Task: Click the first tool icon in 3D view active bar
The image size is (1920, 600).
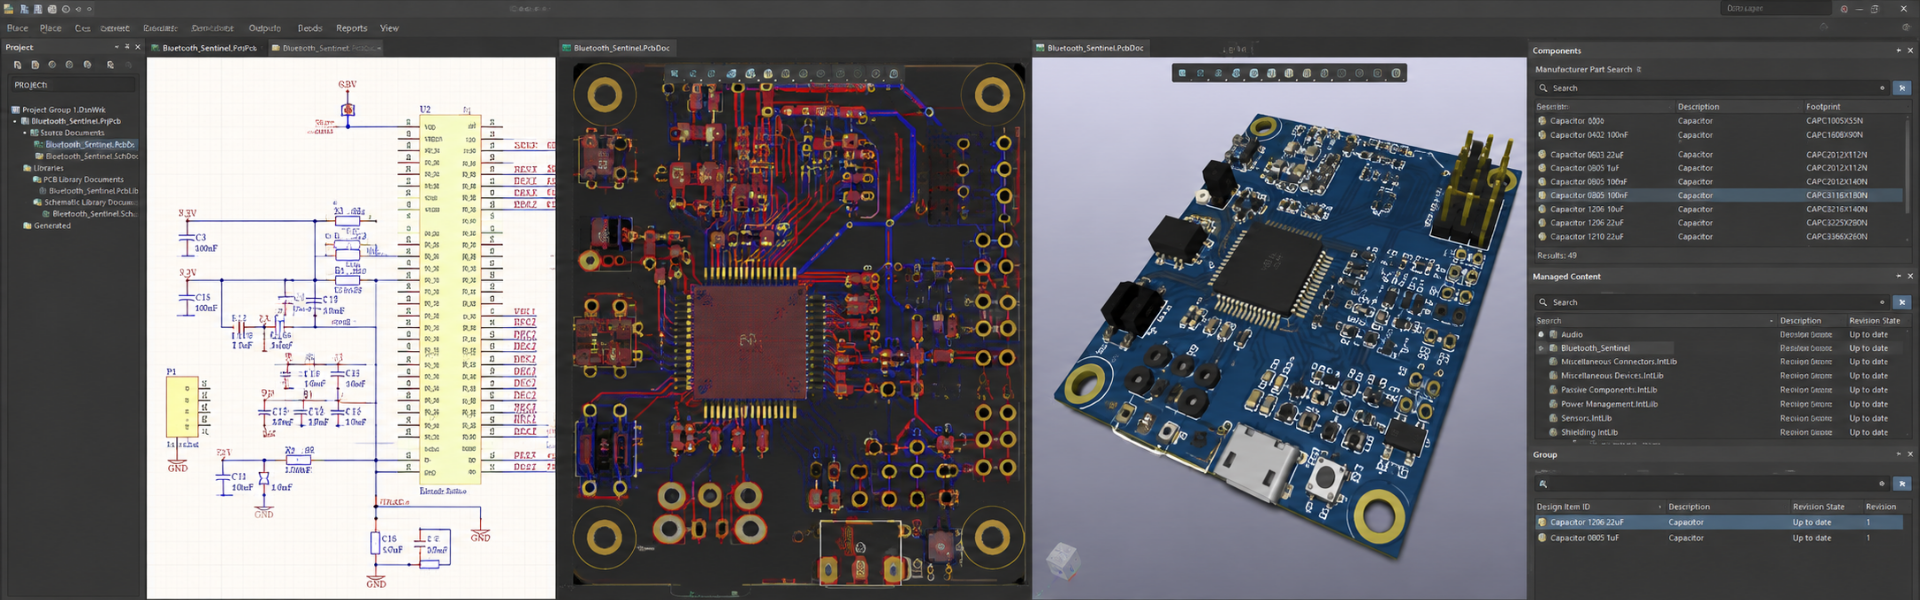Action: pos(1183,73)
